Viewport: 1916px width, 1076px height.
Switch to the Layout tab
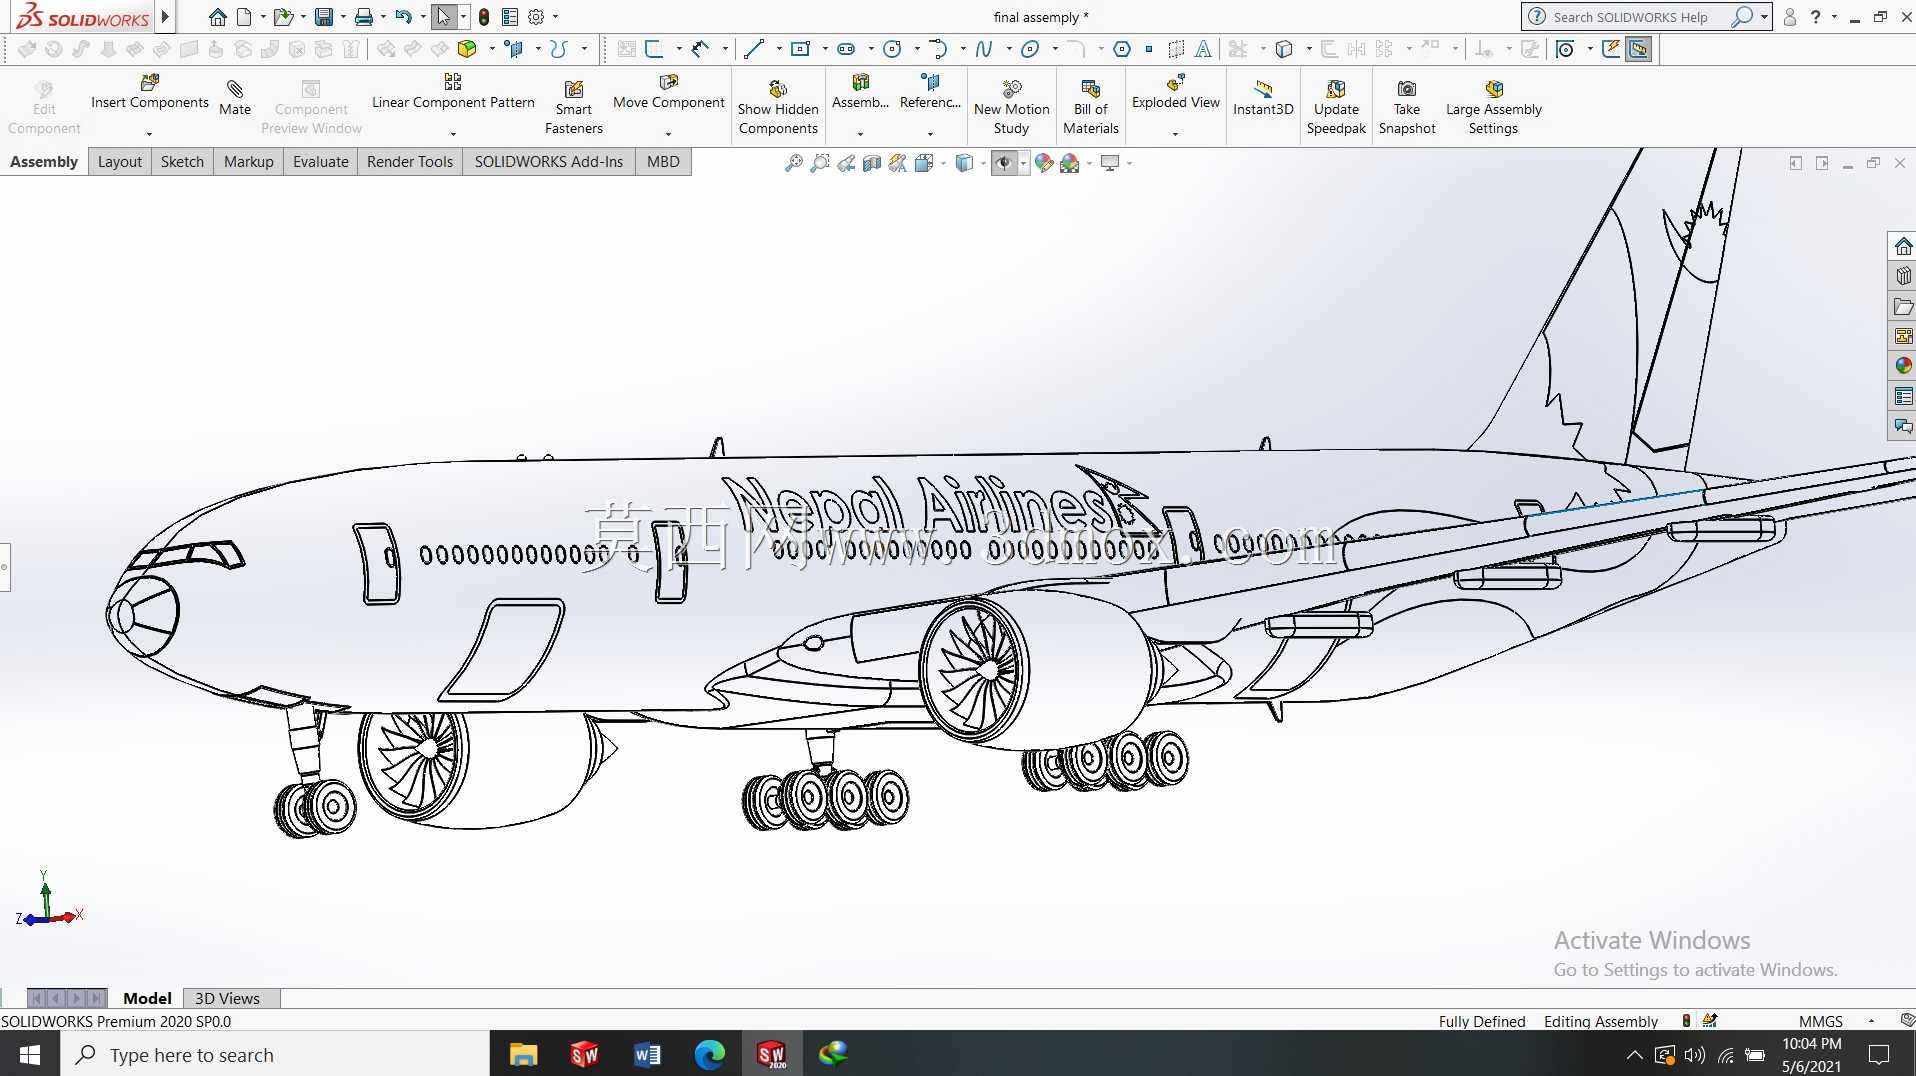(120, 162)
